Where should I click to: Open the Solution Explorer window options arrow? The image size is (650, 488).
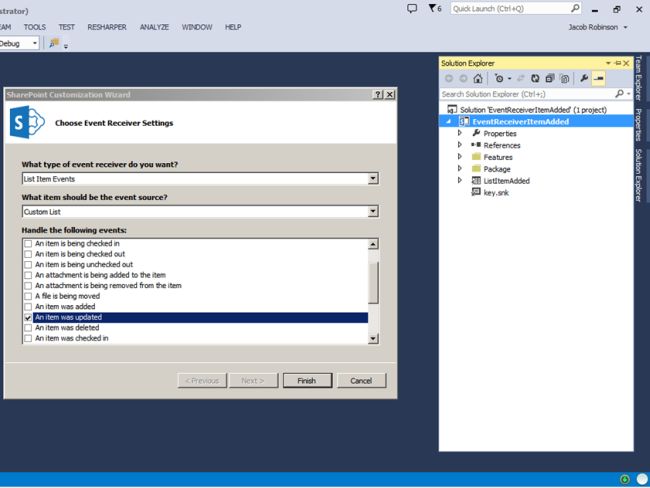click(608, 63)
